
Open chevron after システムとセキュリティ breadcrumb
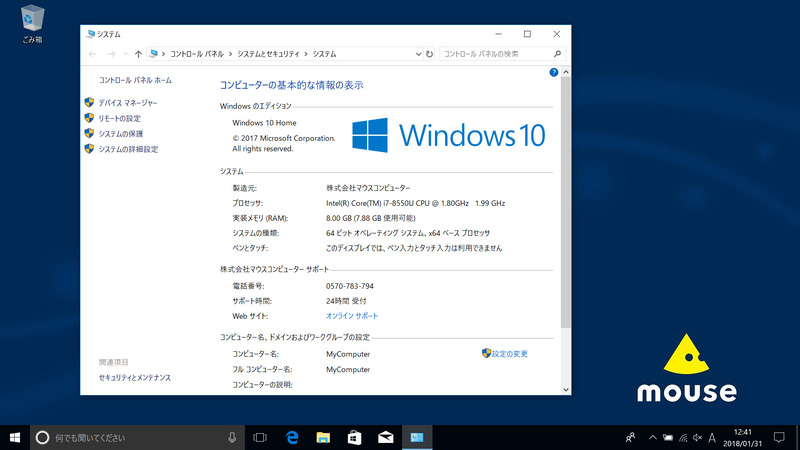pos(306,54)
